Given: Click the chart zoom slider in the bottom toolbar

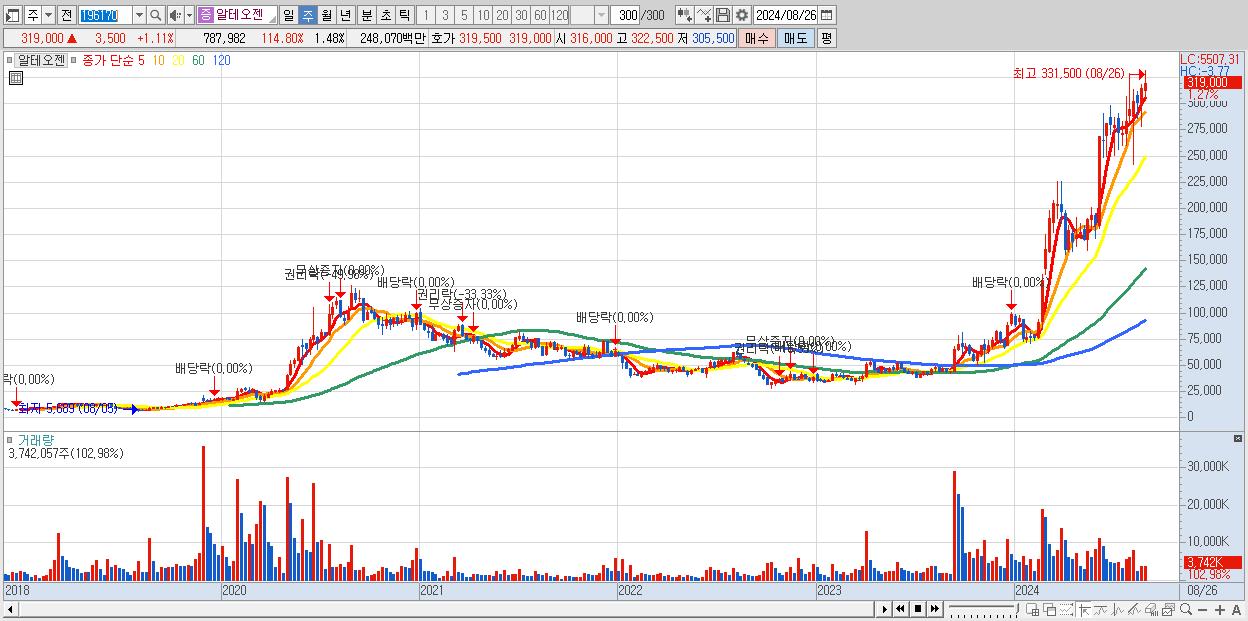Looking at the screenshot, I should 983,610.
